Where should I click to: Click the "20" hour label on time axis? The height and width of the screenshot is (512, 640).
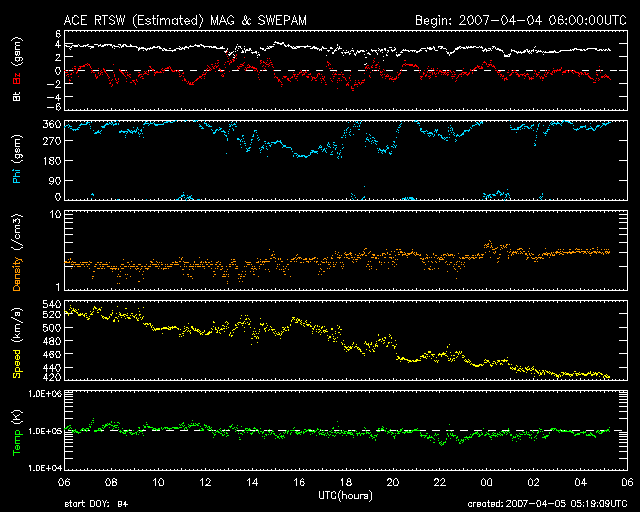(x=393, y=483)
